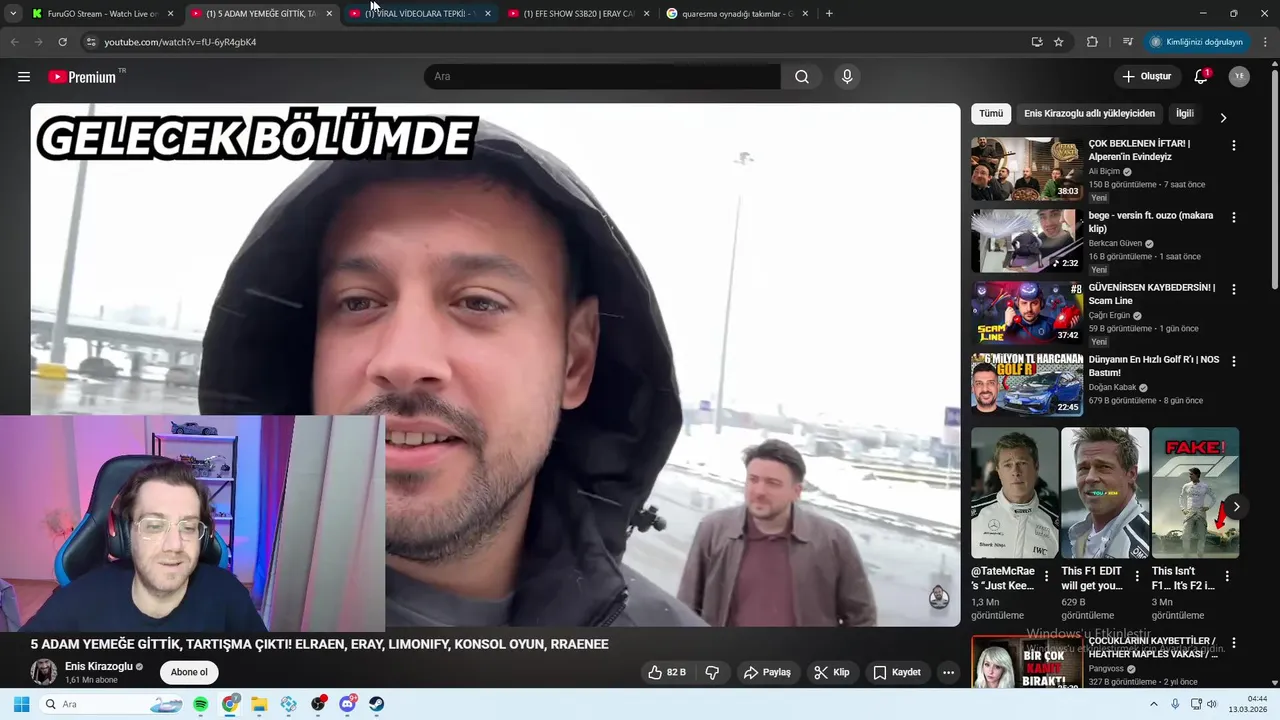Open more actions three-dot menu below video
The height and width of the screenshot is (720, 1280).
pyautogui.click(x=948, y=672)
